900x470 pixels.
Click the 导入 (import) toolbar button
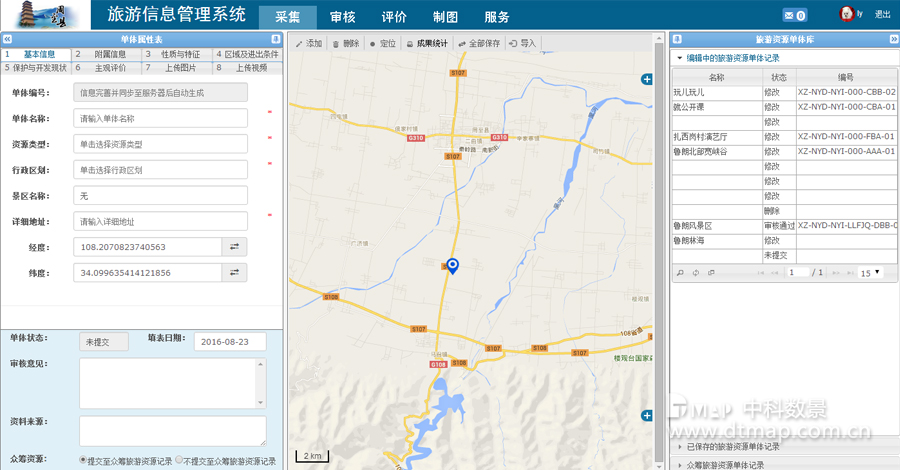[x=522, y=44]
